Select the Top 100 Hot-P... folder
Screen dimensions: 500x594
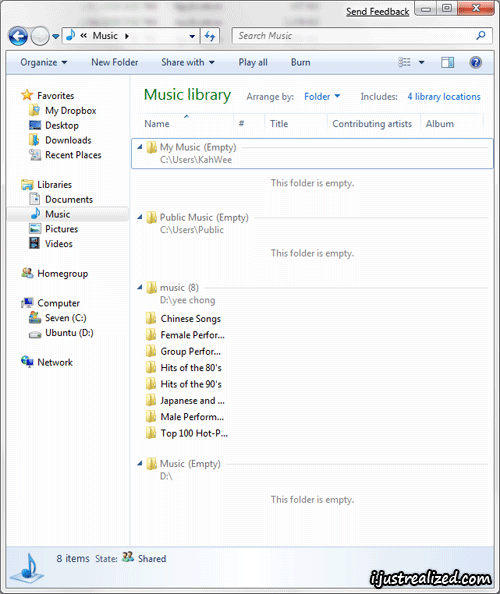[x=186, y=433]
